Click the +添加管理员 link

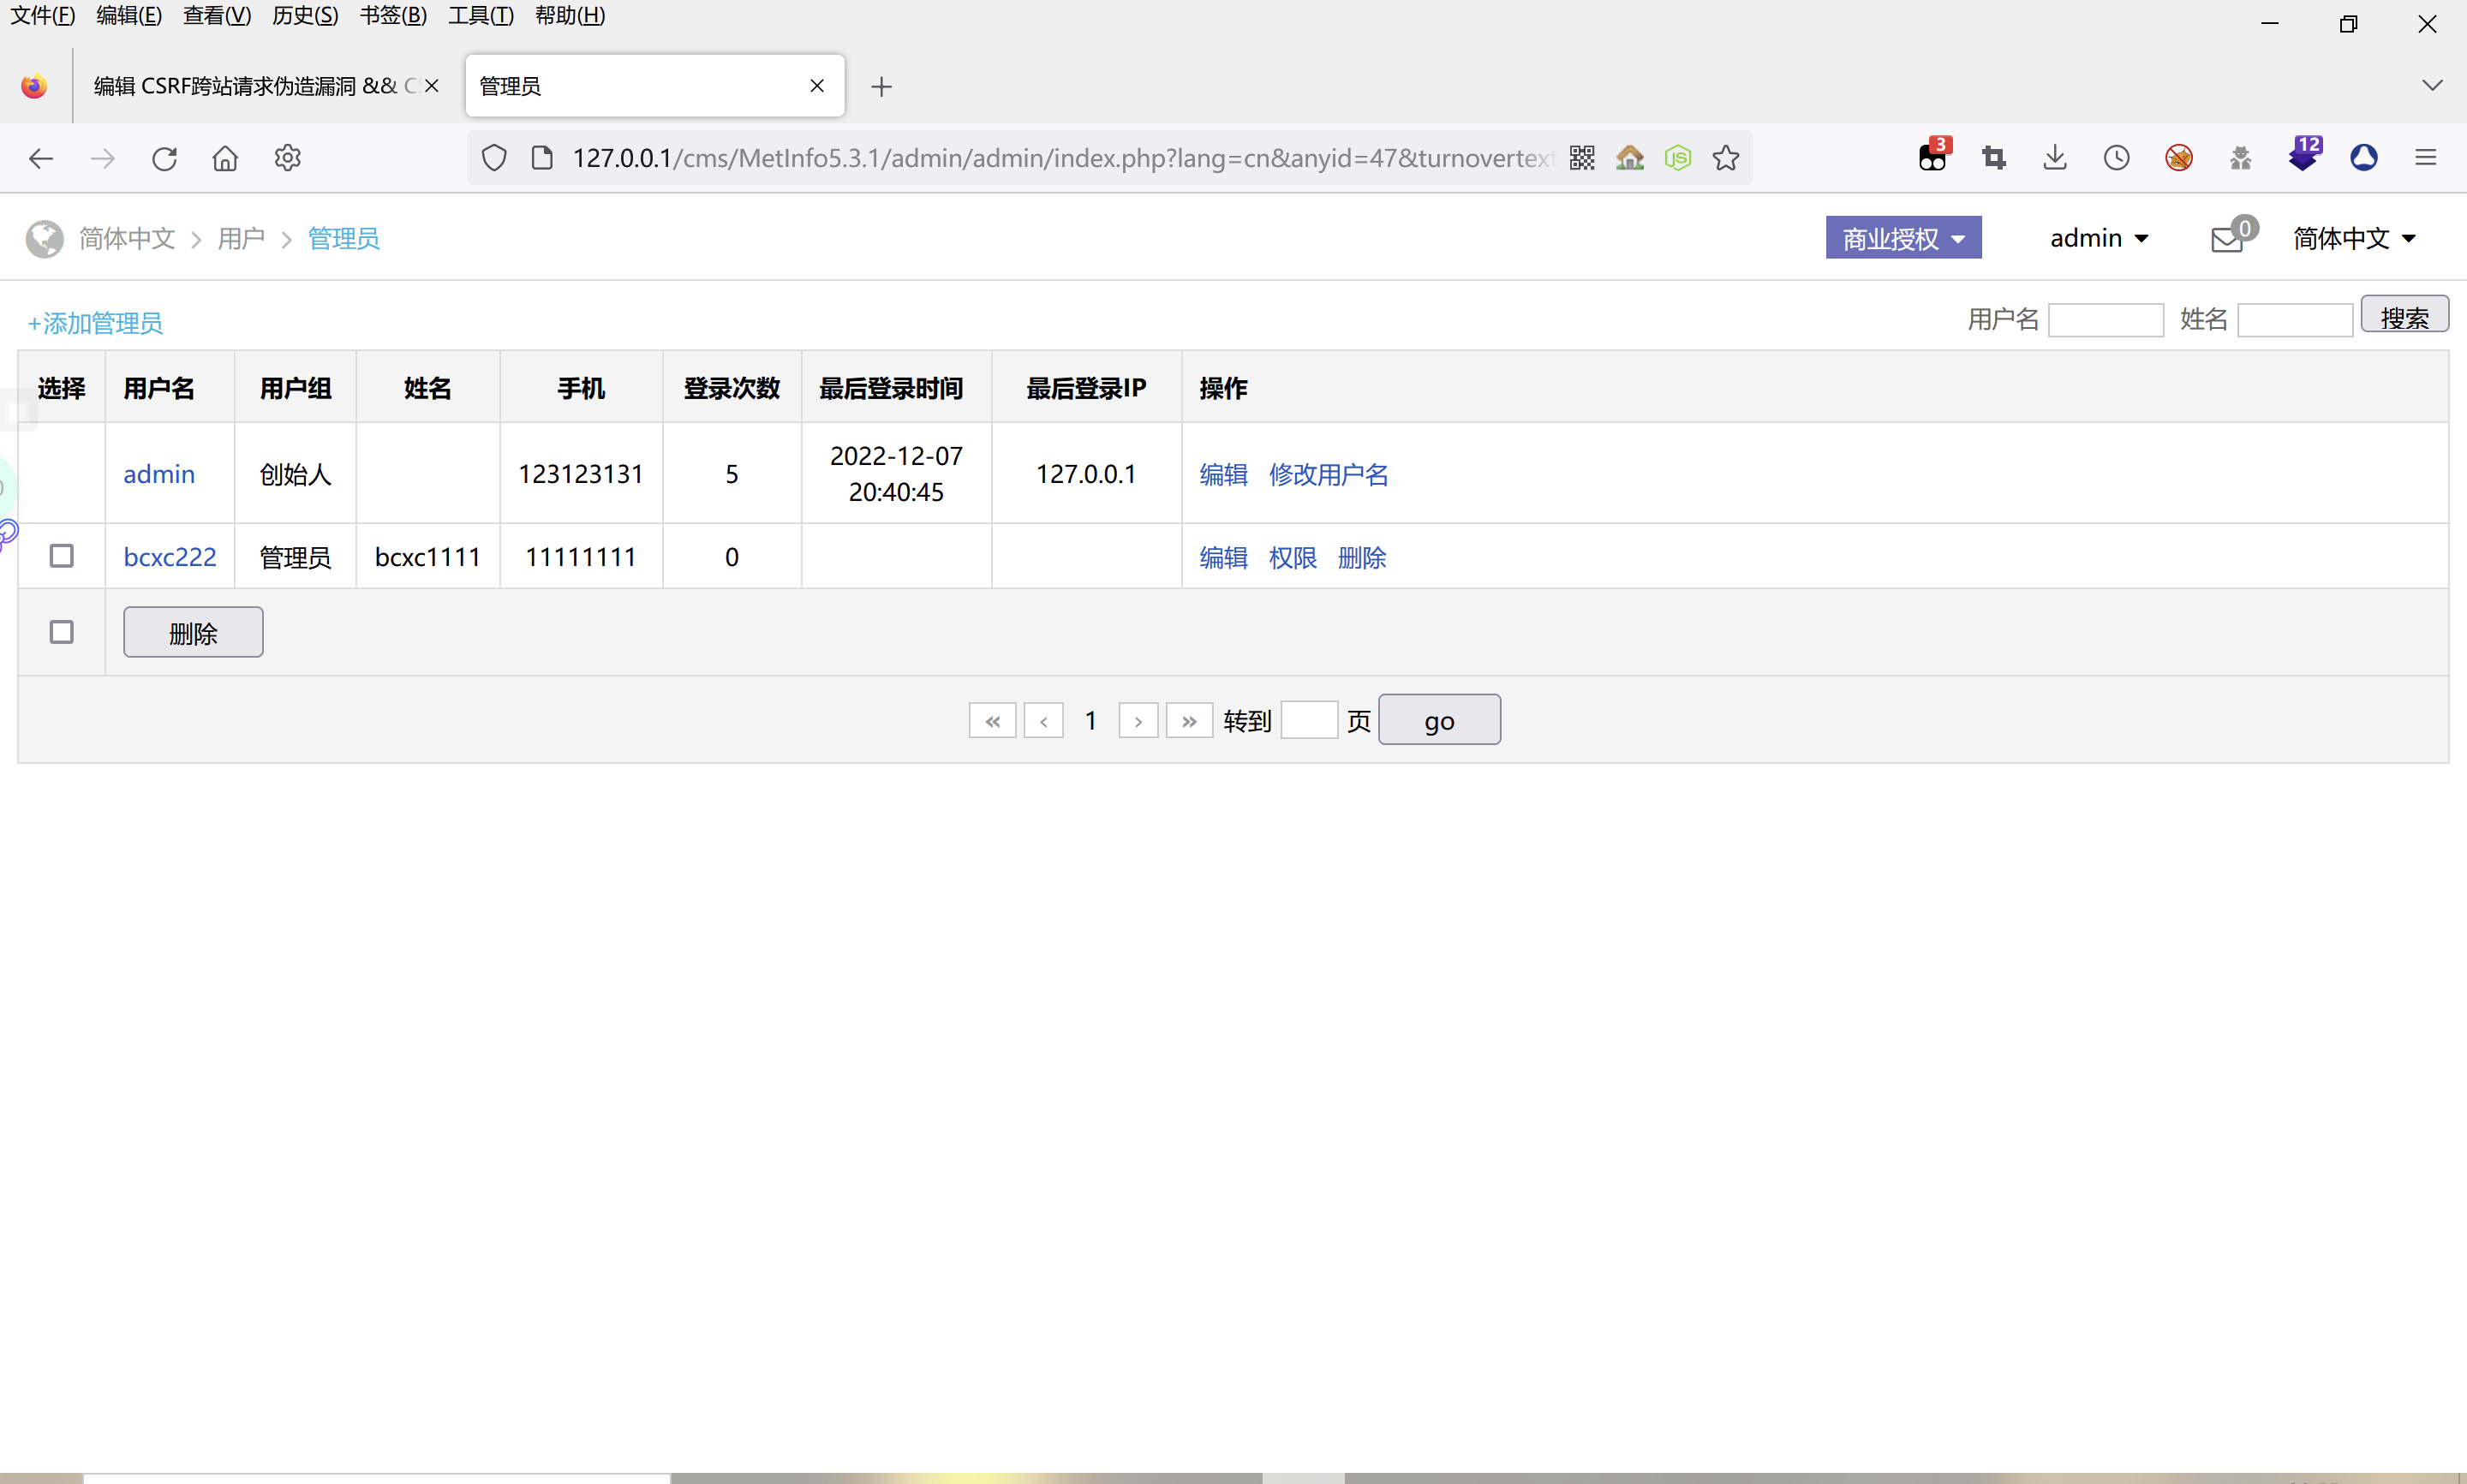coord(95,323)
